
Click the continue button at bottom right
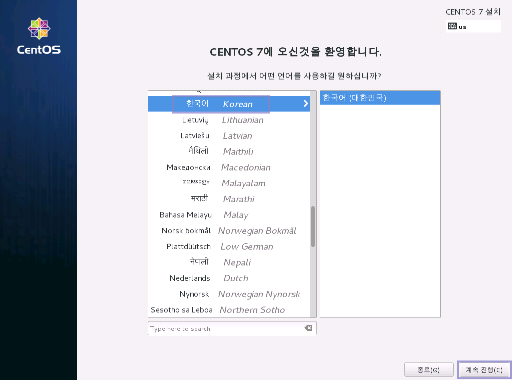click(484, 370)
